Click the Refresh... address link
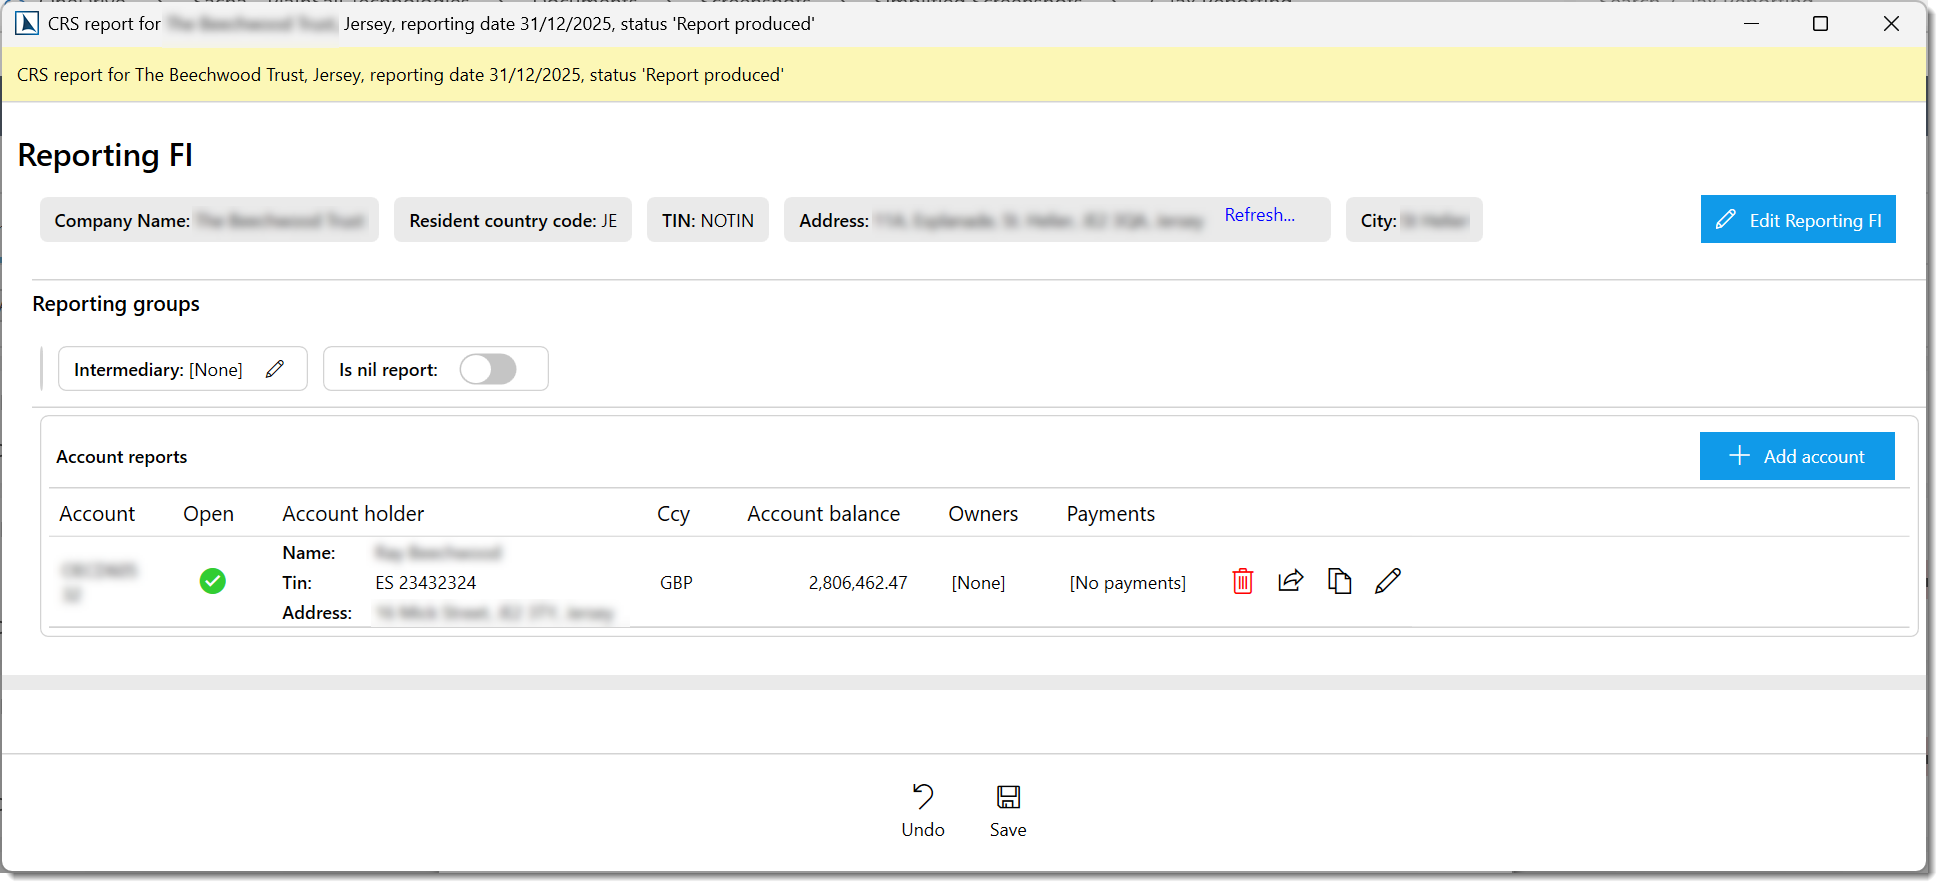Image resolution: width=1943 pixels, height=888 pixels. [1259, 215]
